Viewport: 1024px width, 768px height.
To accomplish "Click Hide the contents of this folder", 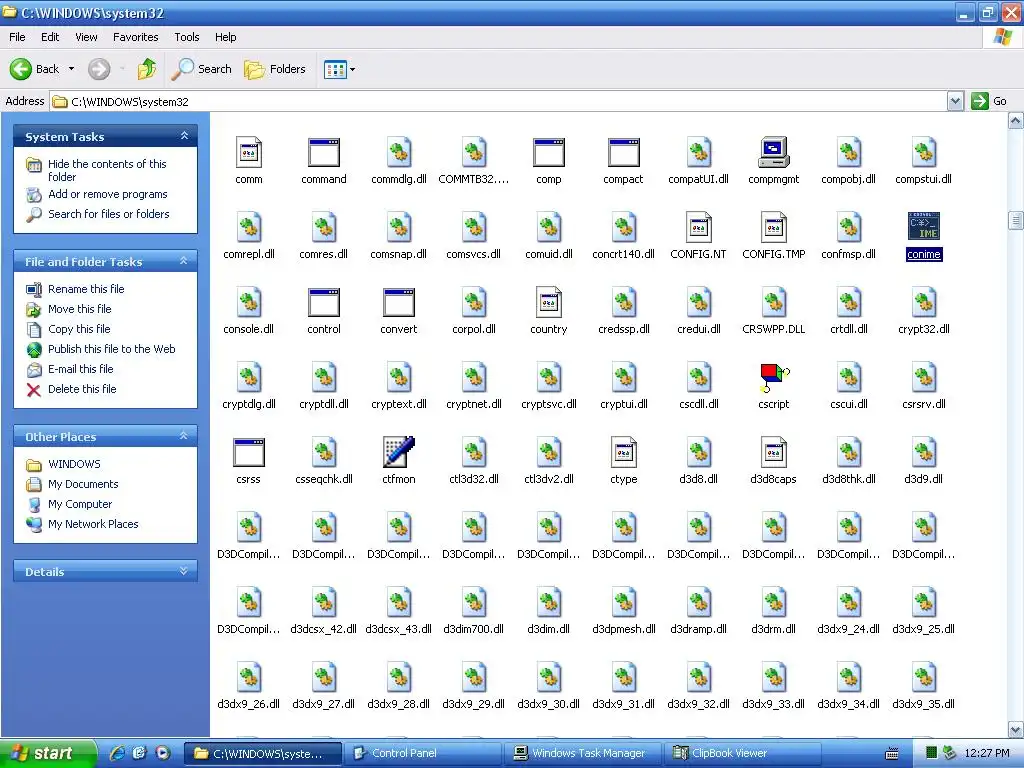I will [x=107, y=170].
